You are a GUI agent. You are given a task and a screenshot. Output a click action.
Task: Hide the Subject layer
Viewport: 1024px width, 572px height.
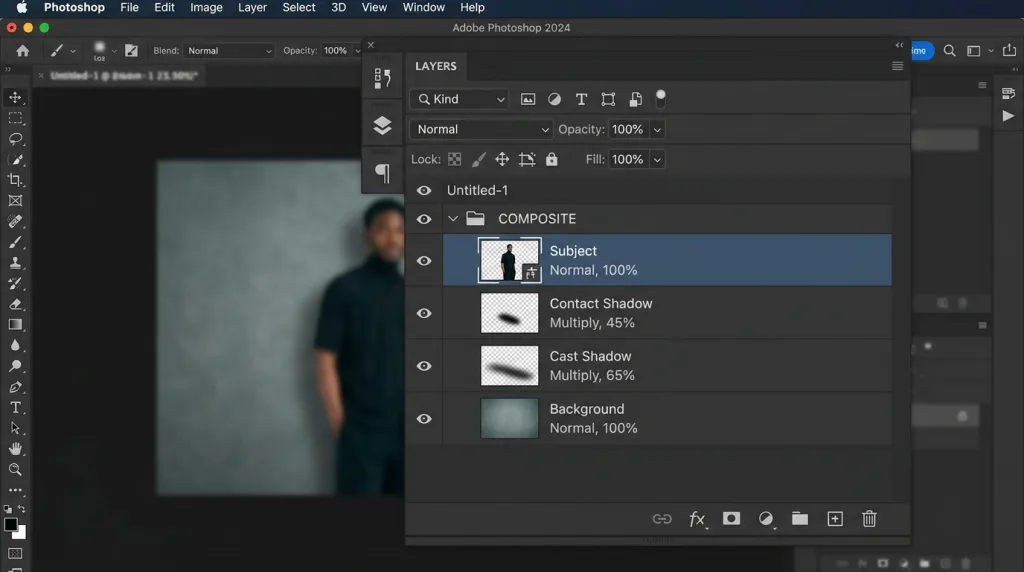click(x=424, y=261)
